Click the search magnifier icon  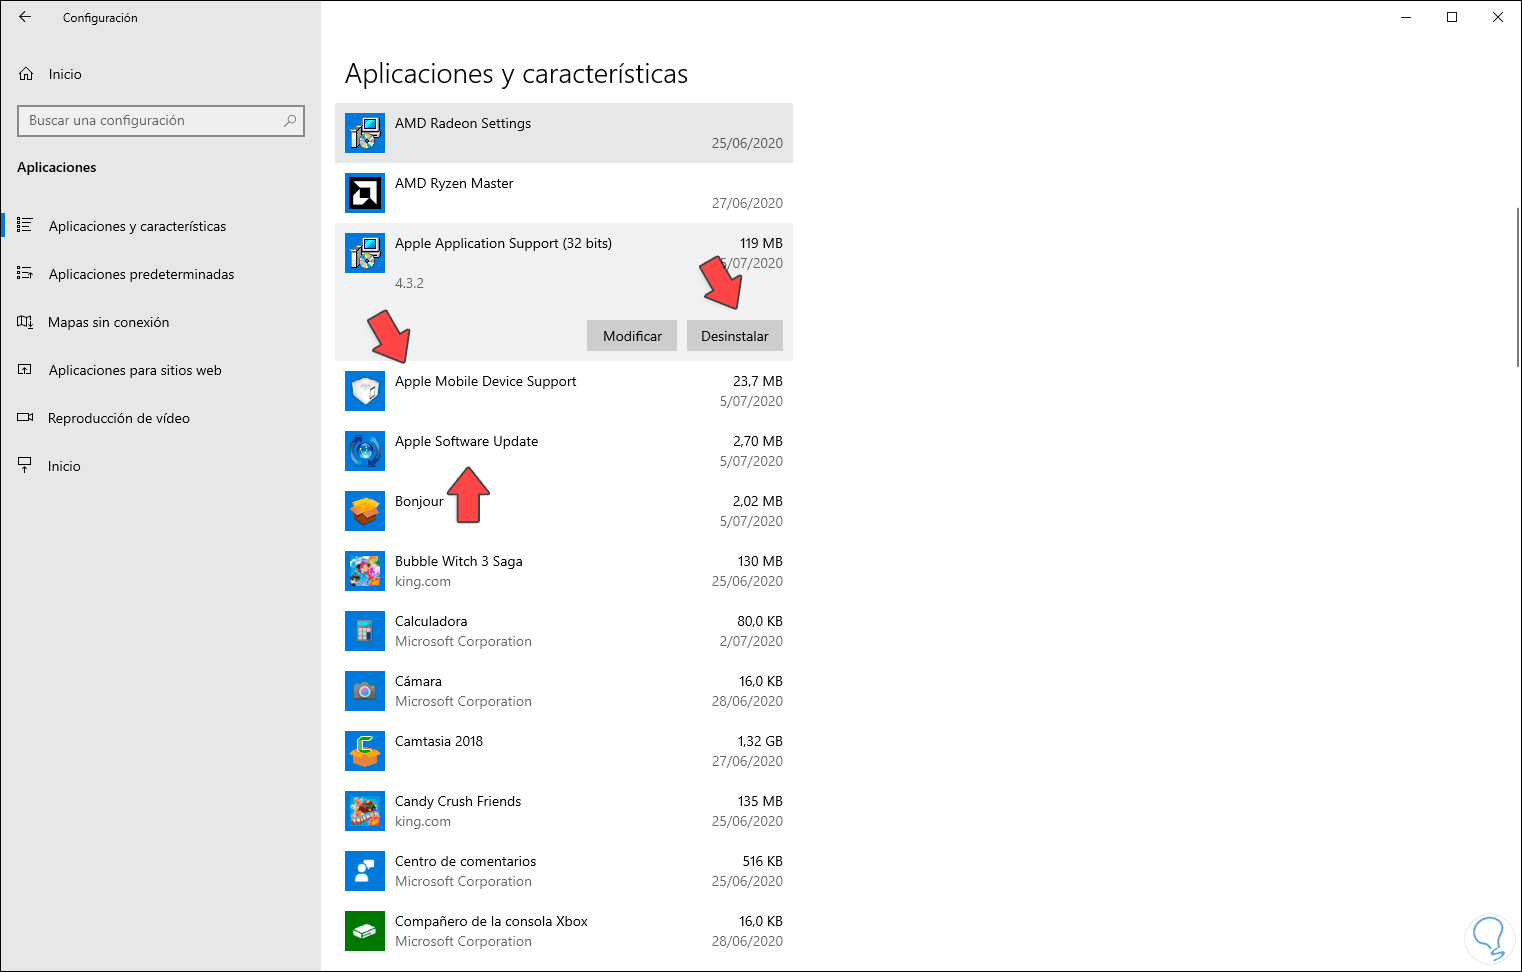290,121
